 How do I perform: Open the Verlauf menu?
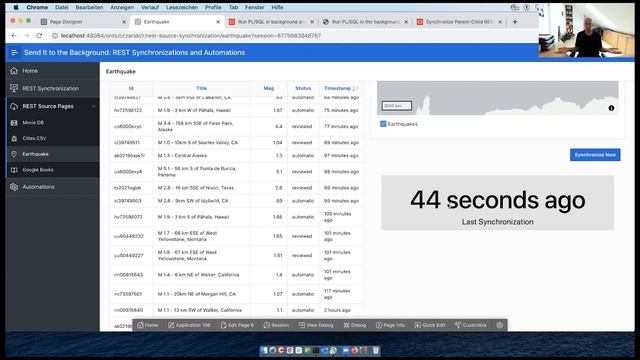point(150,7)
